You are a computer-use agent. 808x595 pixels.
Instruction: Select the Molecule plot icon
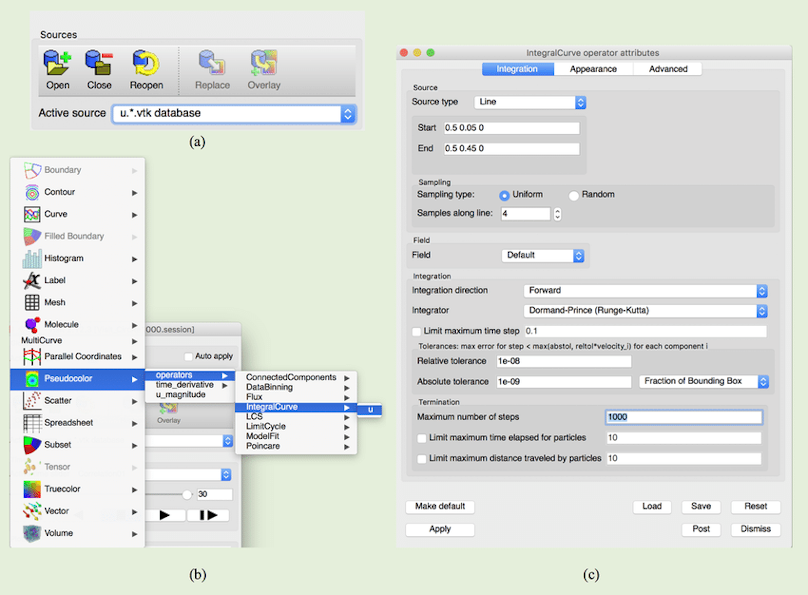click(32, 325)
